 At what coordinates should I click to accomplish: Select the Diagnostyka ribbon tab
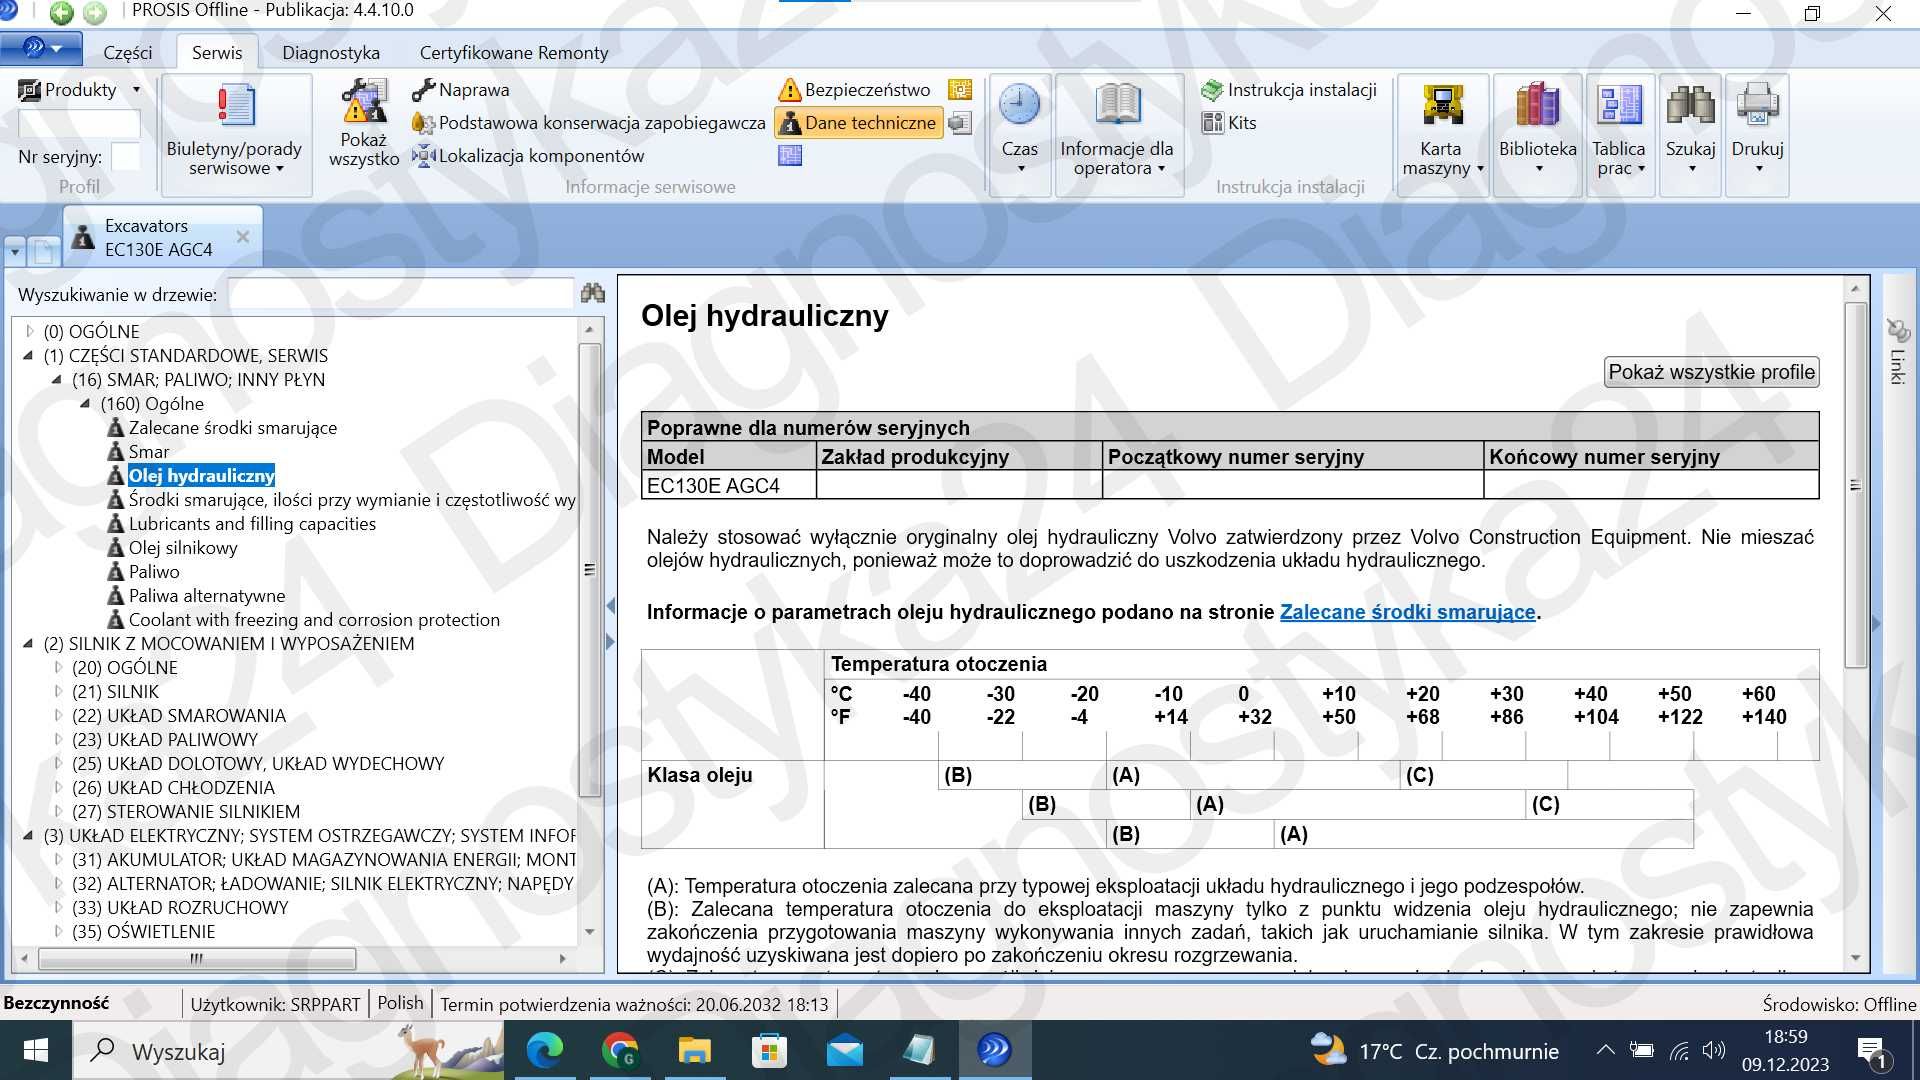click(x=332, y=51)
